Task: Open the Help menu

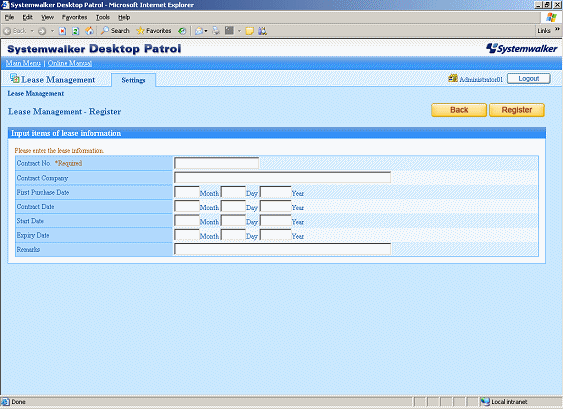Action: point(124,17)
